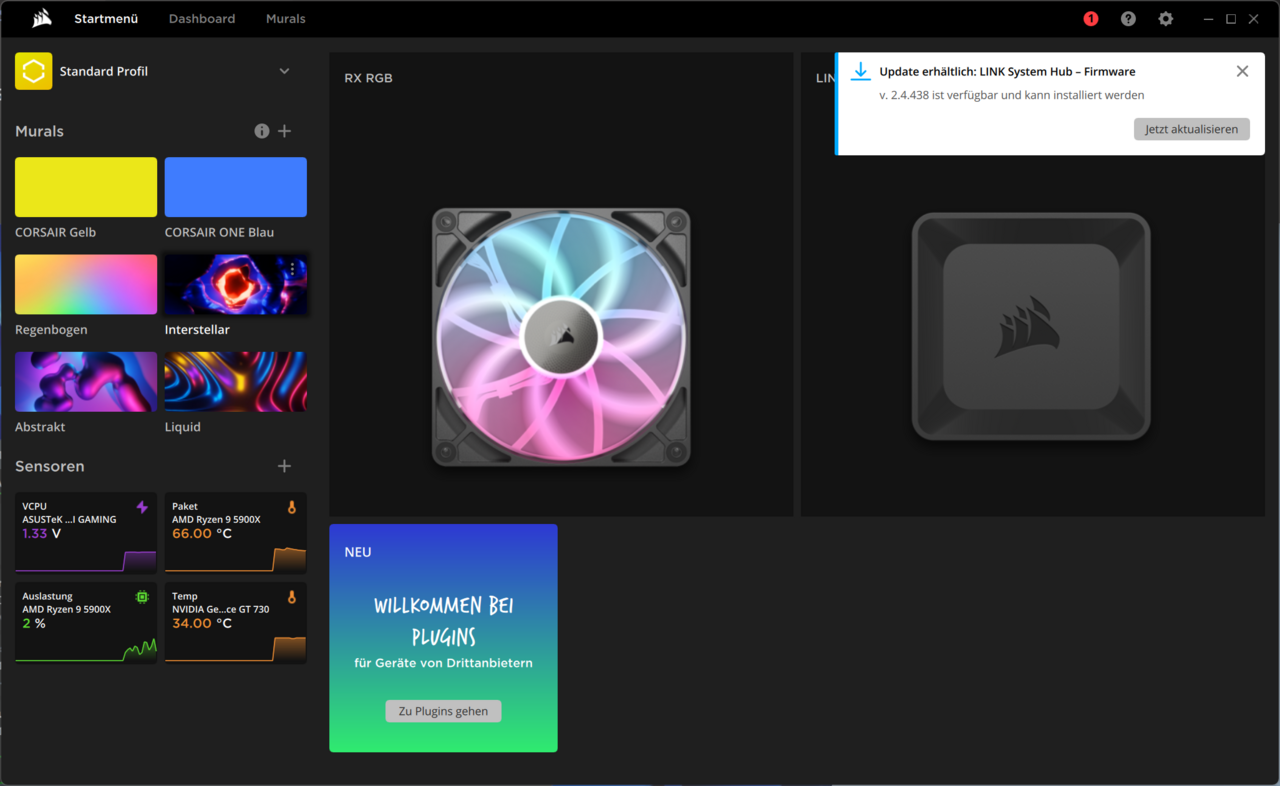
Task: Click the Willkommen bei Plugins banner
Action: 443,638
